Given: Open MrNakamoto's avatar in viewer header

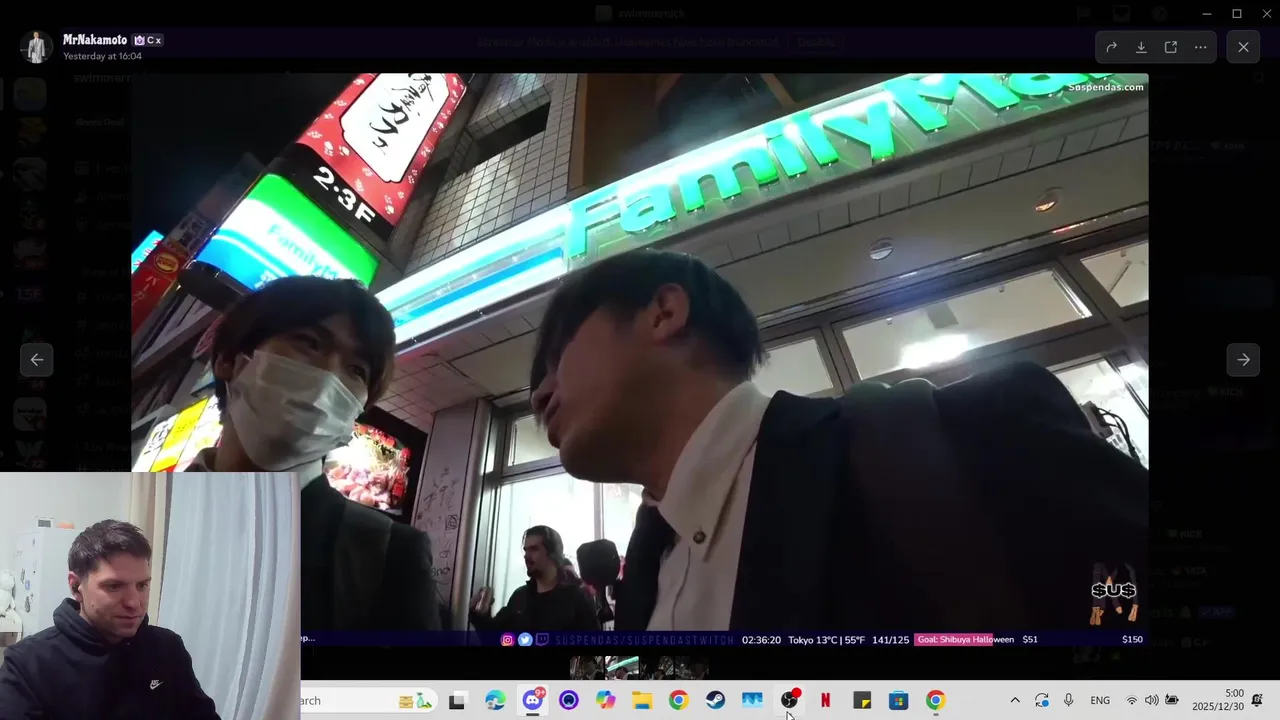Looking at the screenshot, I should 37,47.
